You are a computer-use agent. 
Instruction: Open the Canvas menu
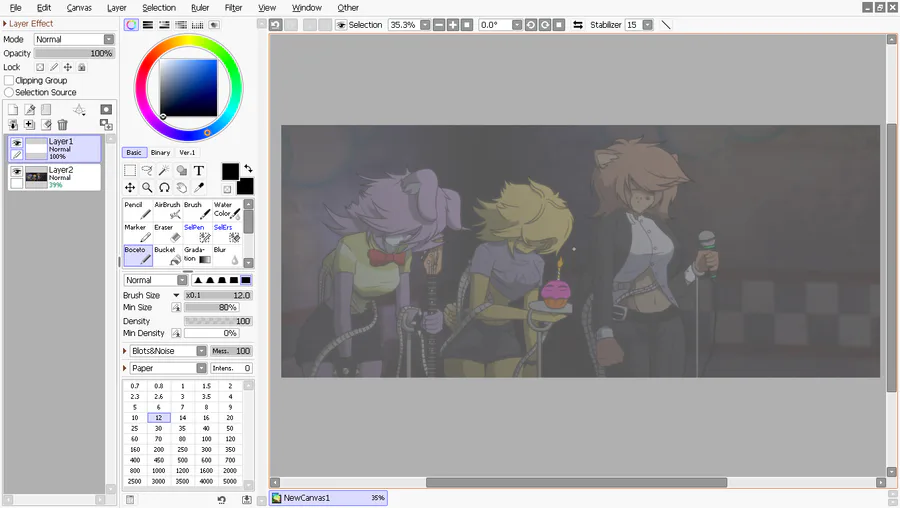coord(79,7)
